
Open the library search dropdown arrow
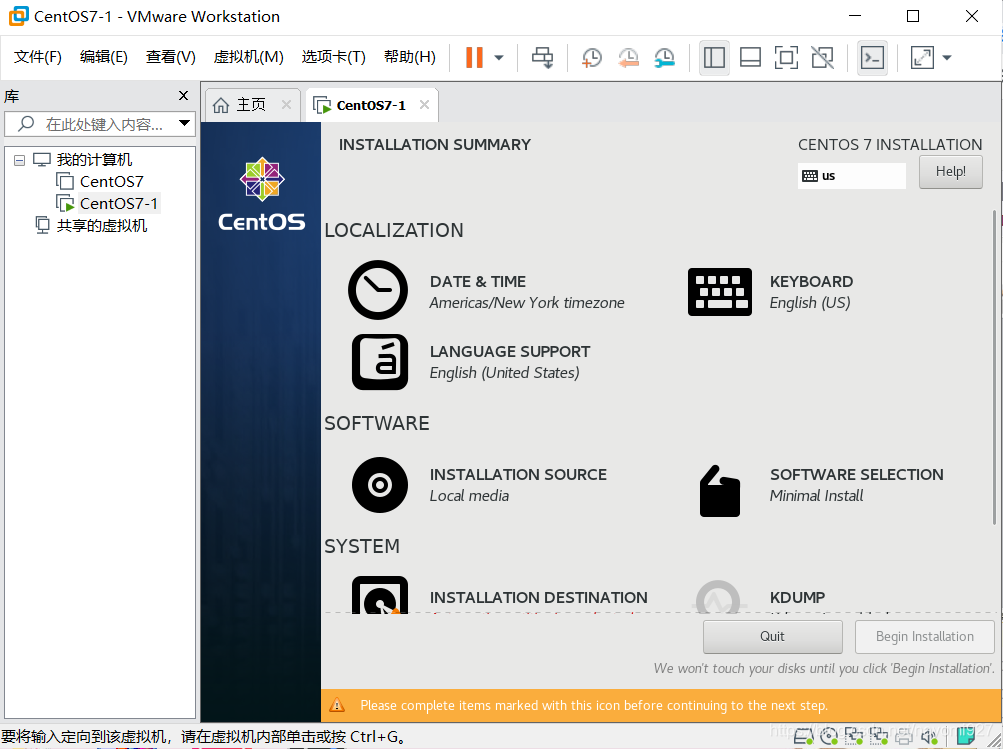[x=184, y=123]
